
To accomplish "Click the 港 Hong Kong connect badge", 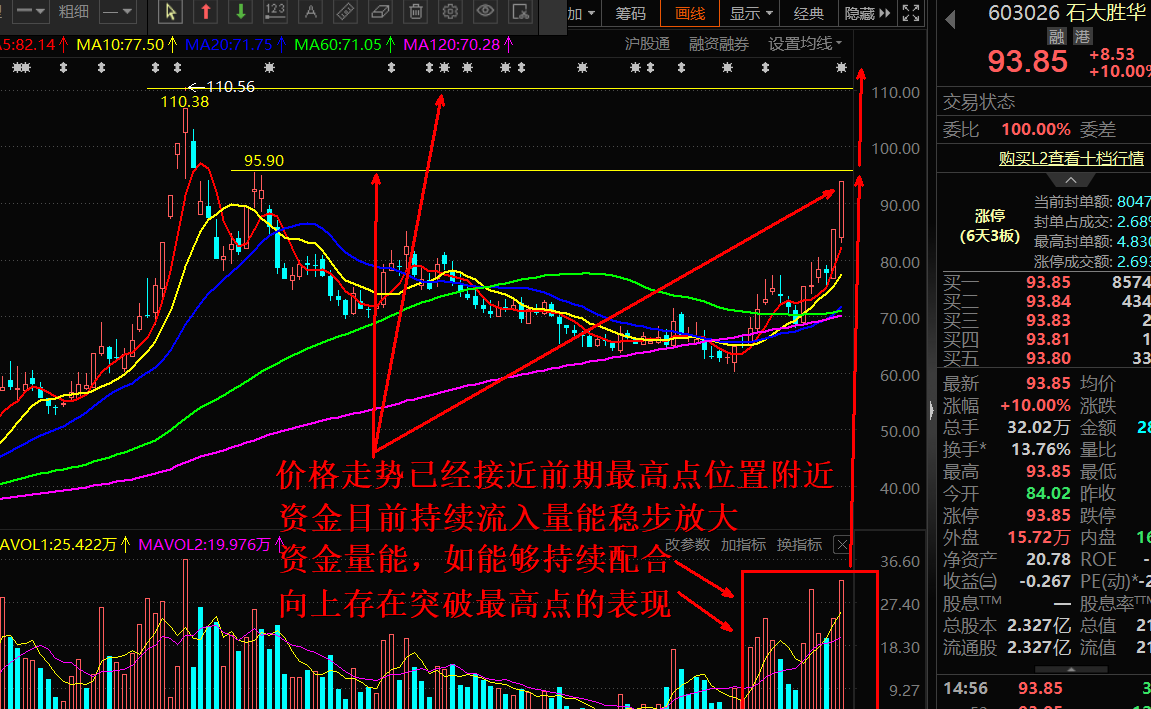I will click(1082, 36).
